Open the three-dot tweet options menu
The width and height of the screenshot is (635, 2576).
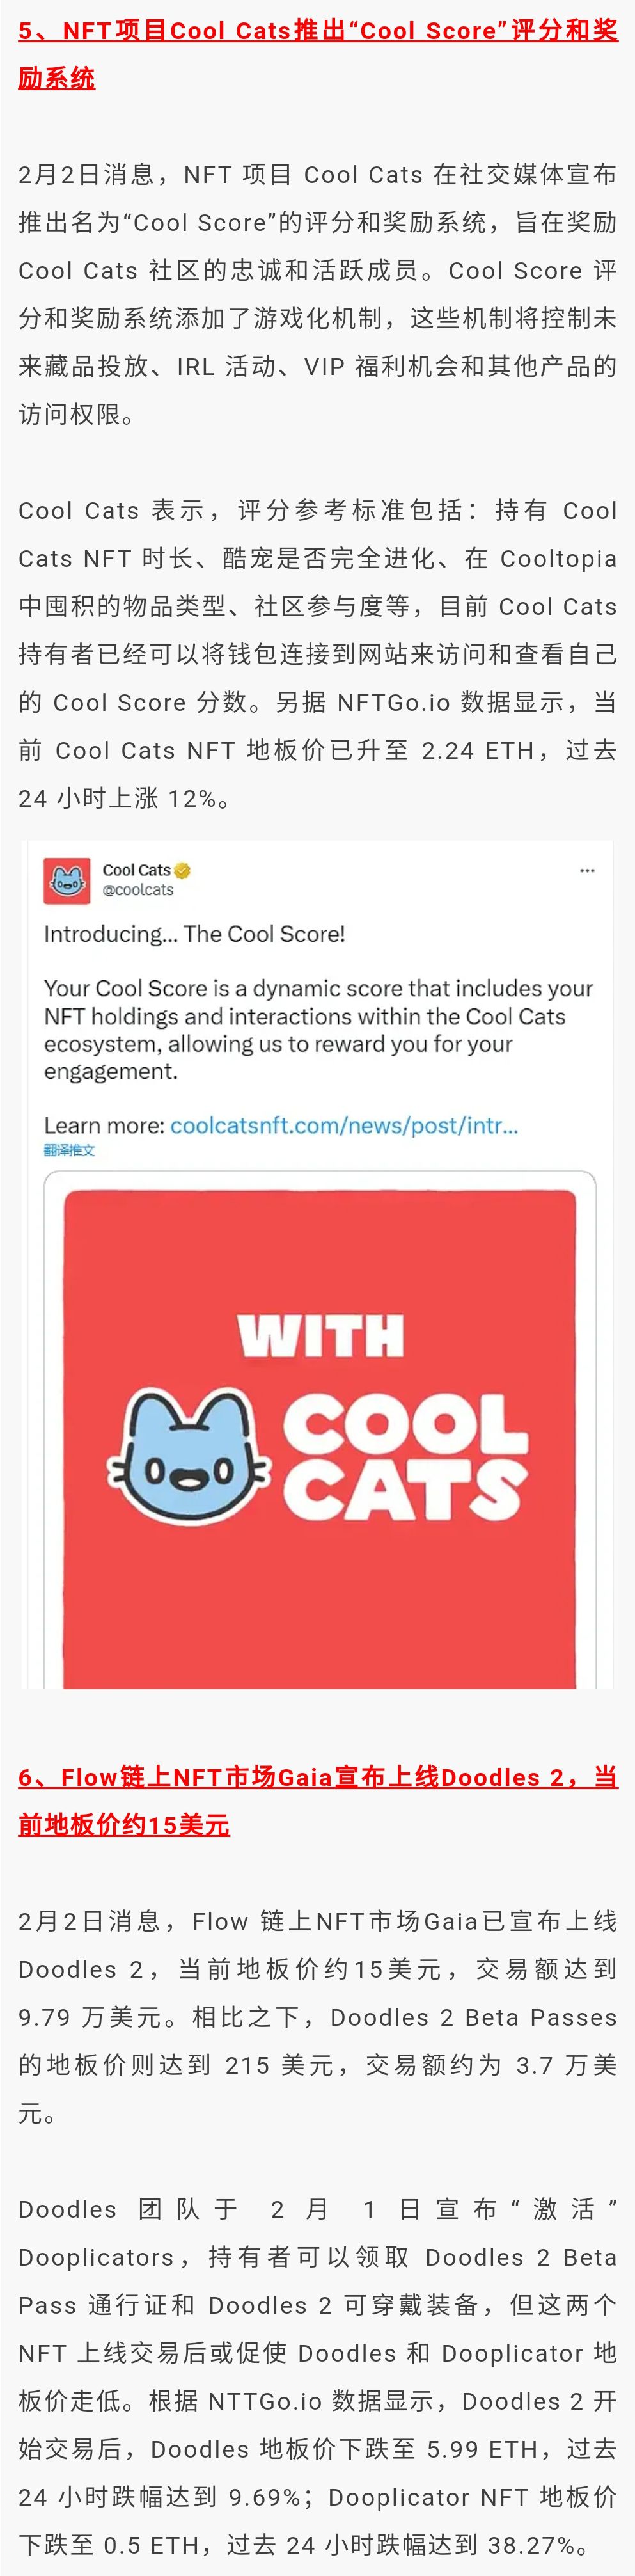click(x=587, y=870)
